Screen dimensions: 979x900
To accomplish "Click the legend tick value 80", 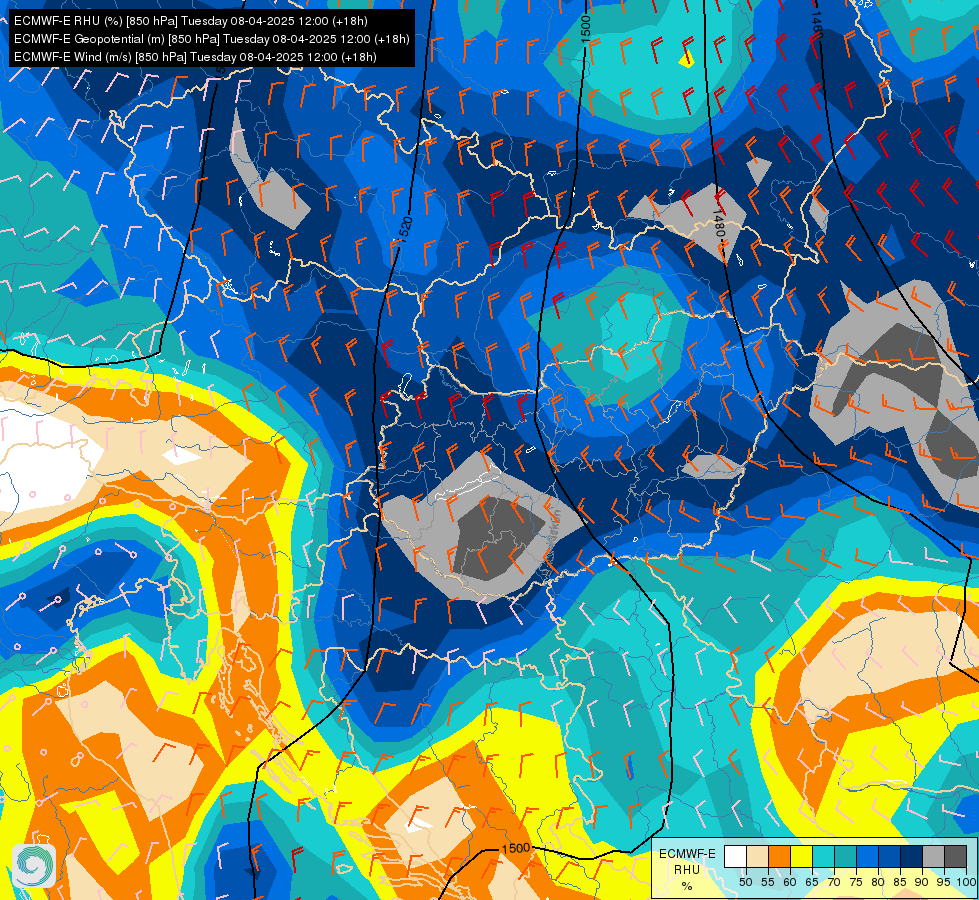I will (x=878, y=882).
